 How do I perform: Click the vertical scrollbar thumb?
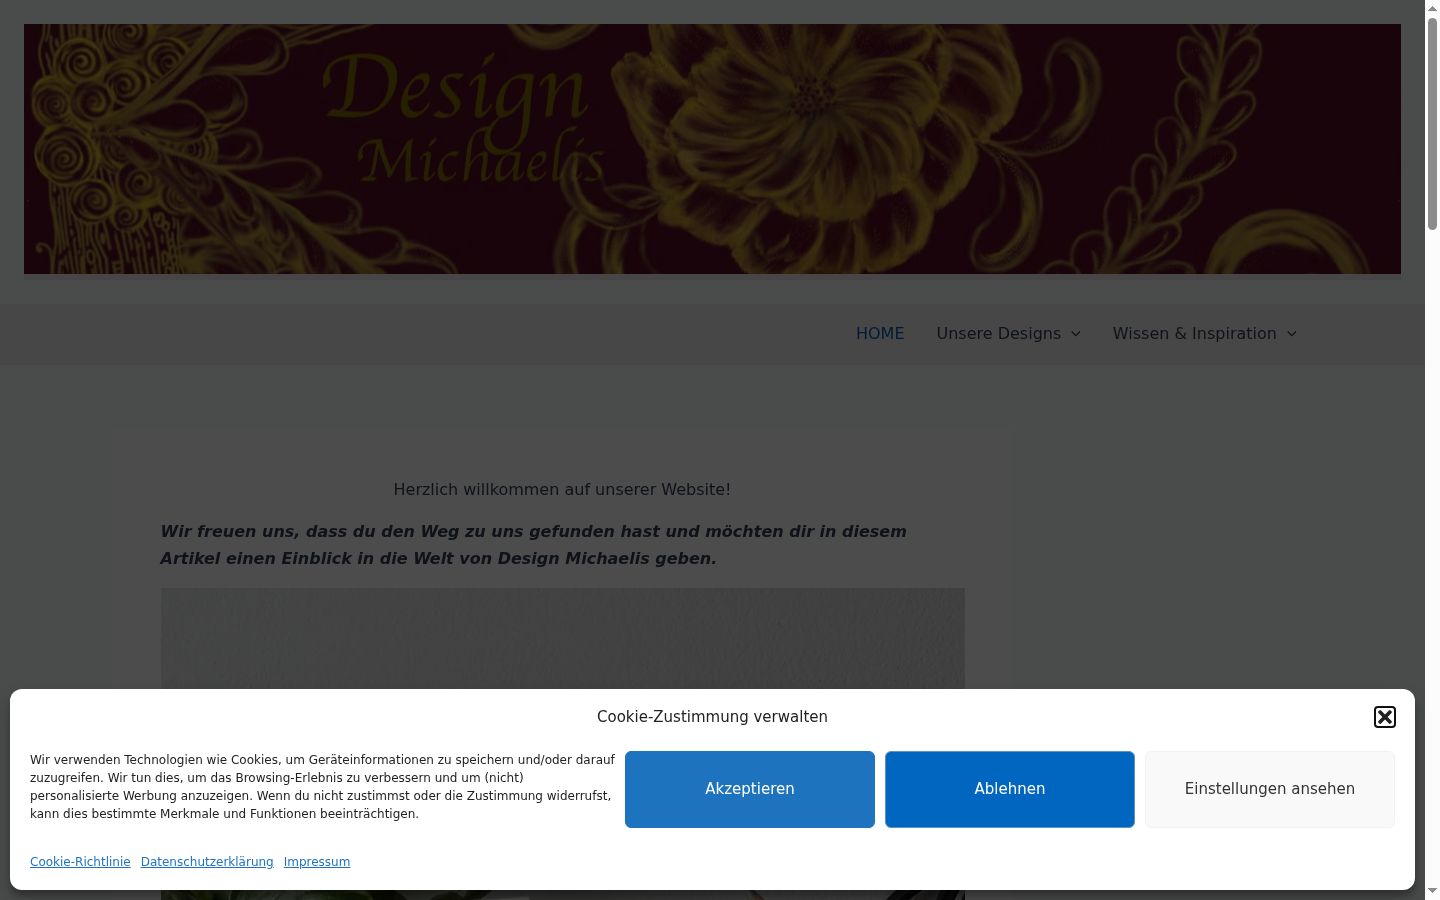(1432, 125)
